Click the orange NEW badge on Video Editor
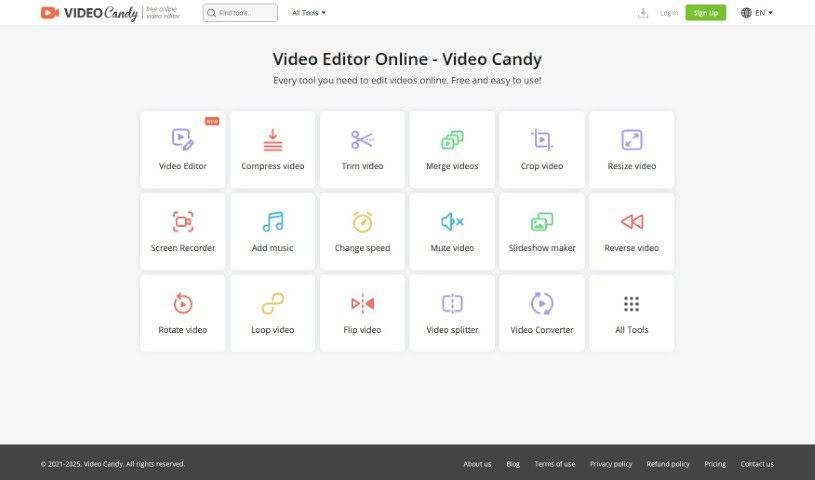815x480 pixels. [x=212, y=121]
